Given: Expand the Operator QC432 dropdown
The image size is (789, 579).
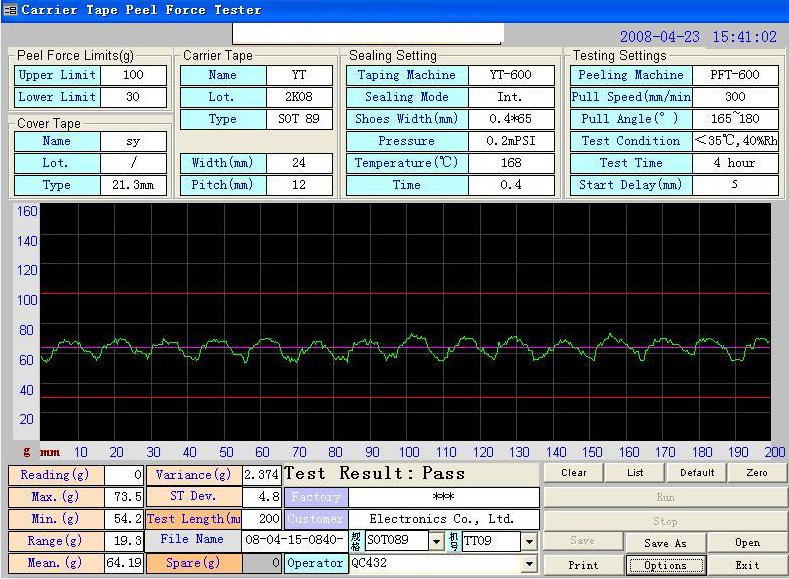Looking at the screenshot, I should point(529,563).
